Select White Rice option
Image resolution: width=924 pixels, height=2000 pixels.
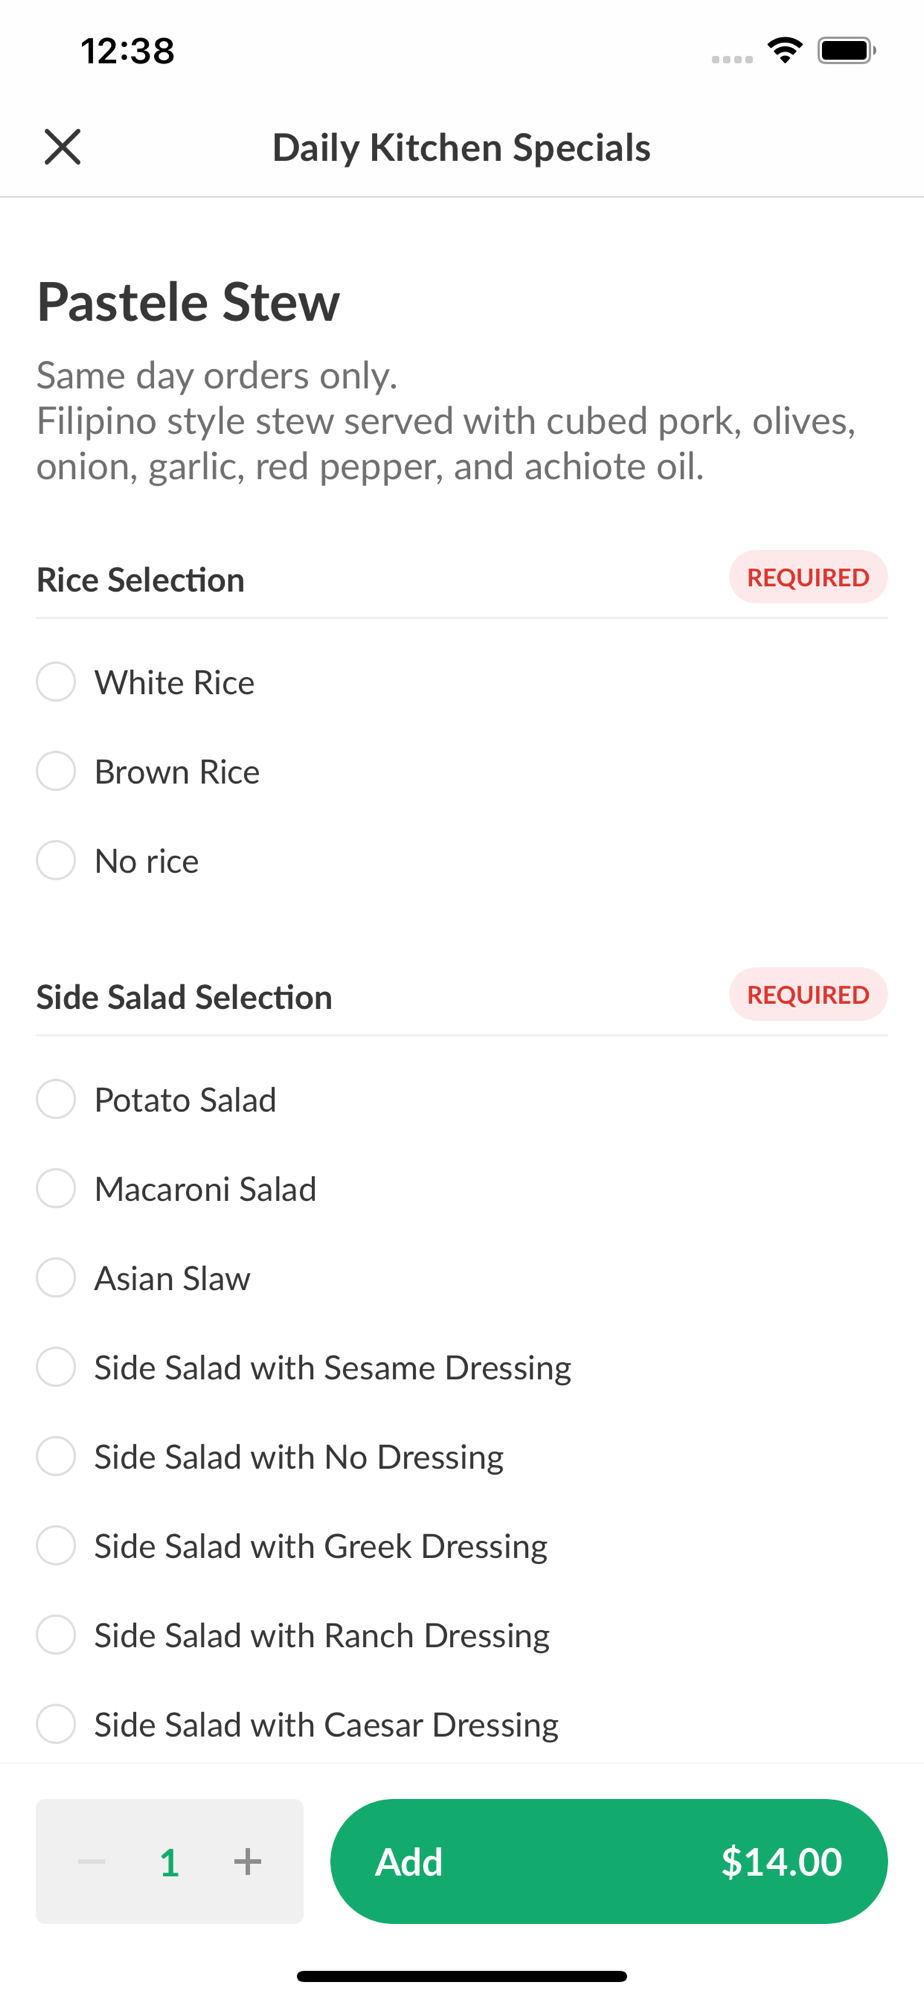(56, 682)
